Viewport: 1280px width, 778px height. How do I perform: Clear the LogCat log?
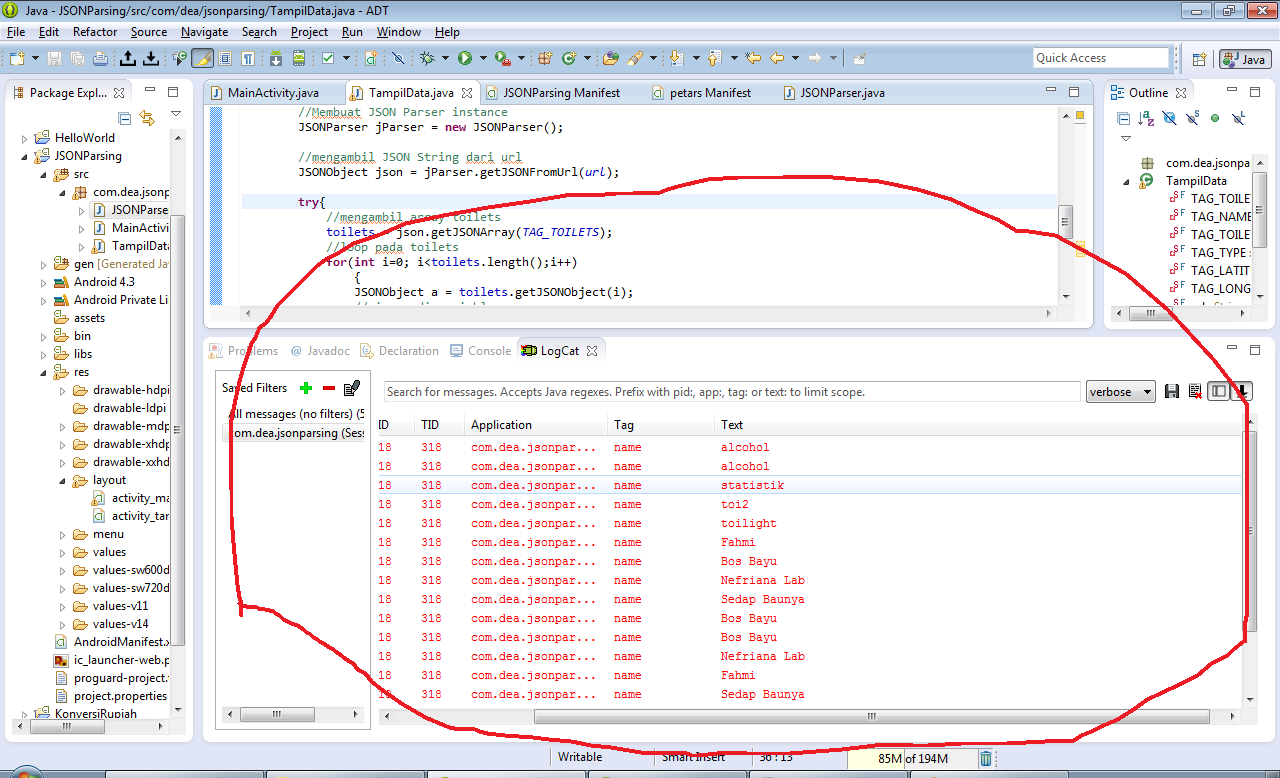coord(1195,391)
